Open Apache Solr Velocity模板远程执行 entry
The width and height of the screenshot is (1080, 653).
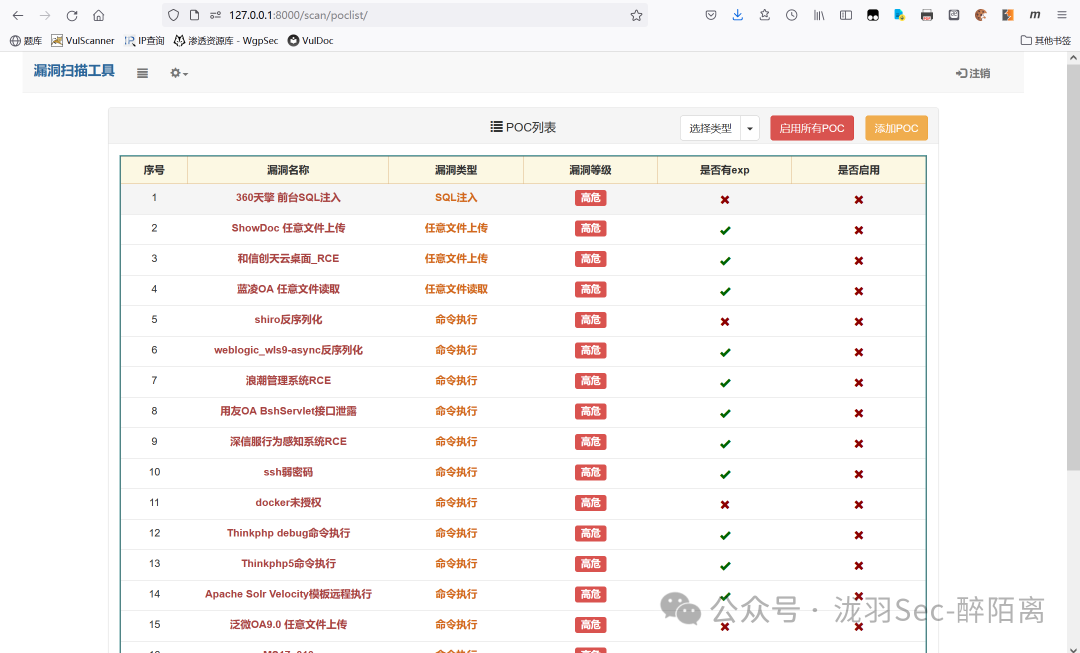click(x=288, y=594)
